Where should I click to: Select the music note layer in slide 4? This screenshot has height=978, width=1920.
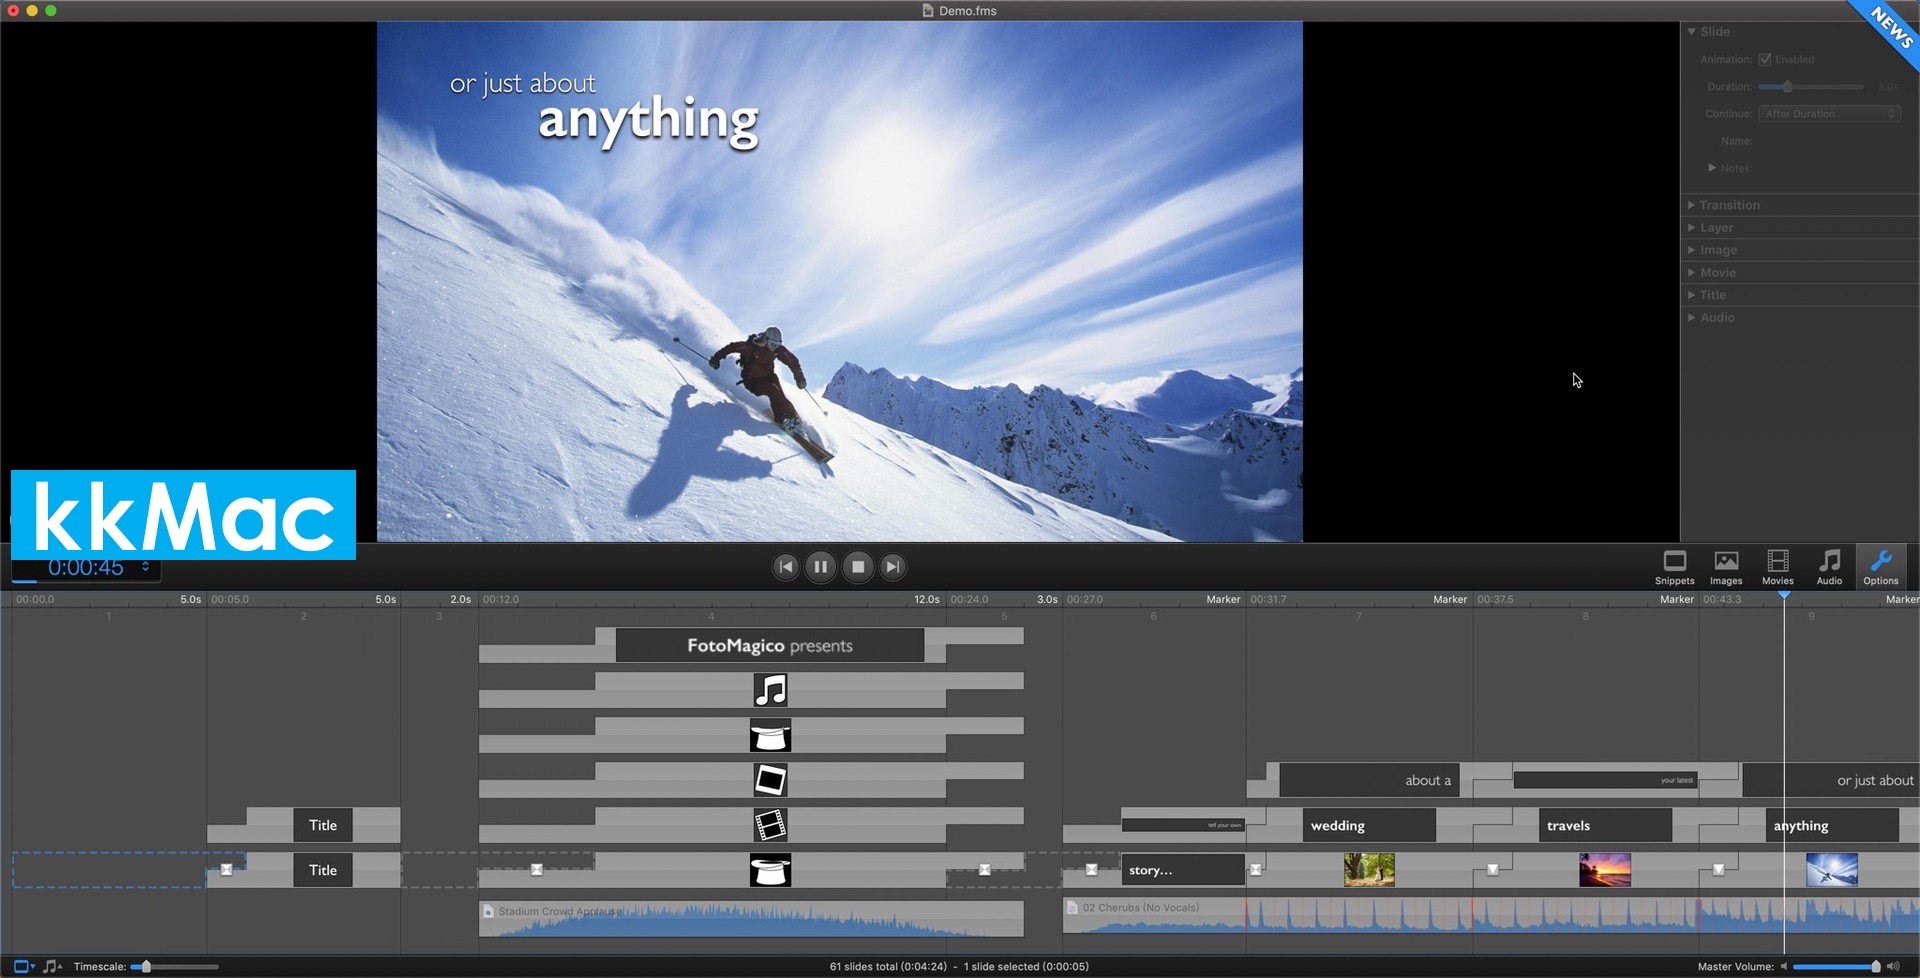pos(771,690)
